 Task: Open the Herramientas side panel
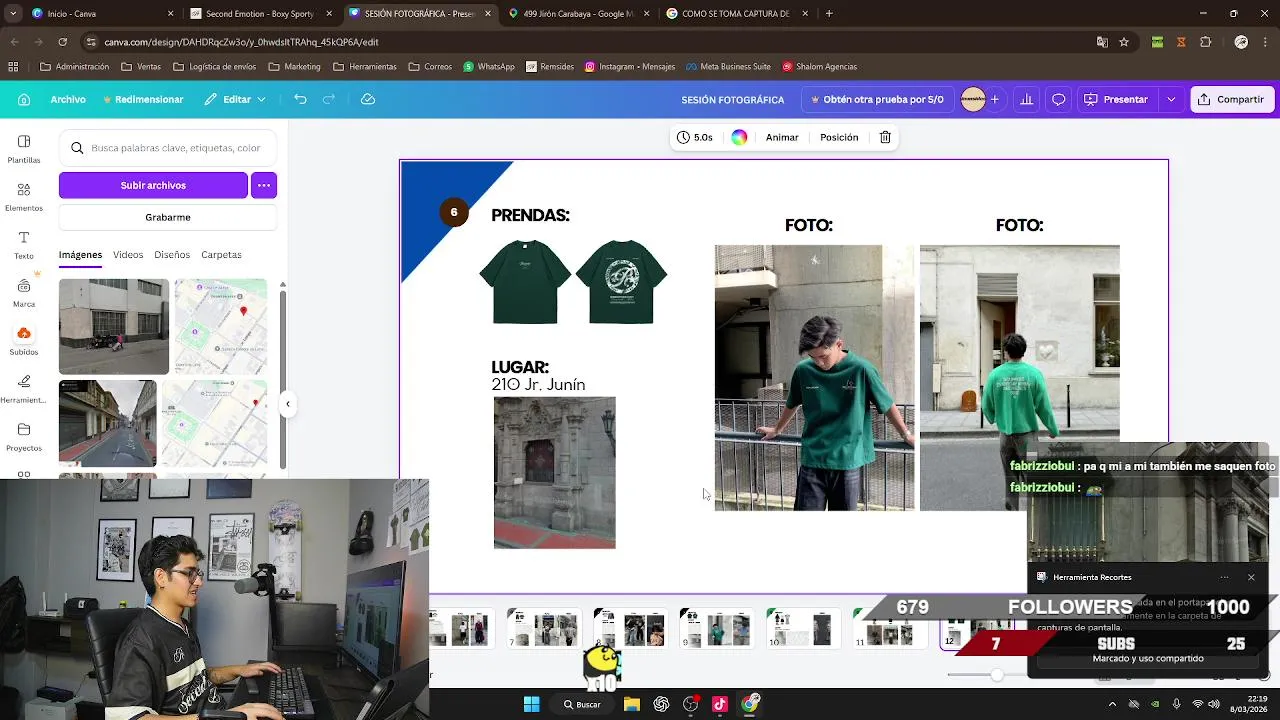pos(24,388)
